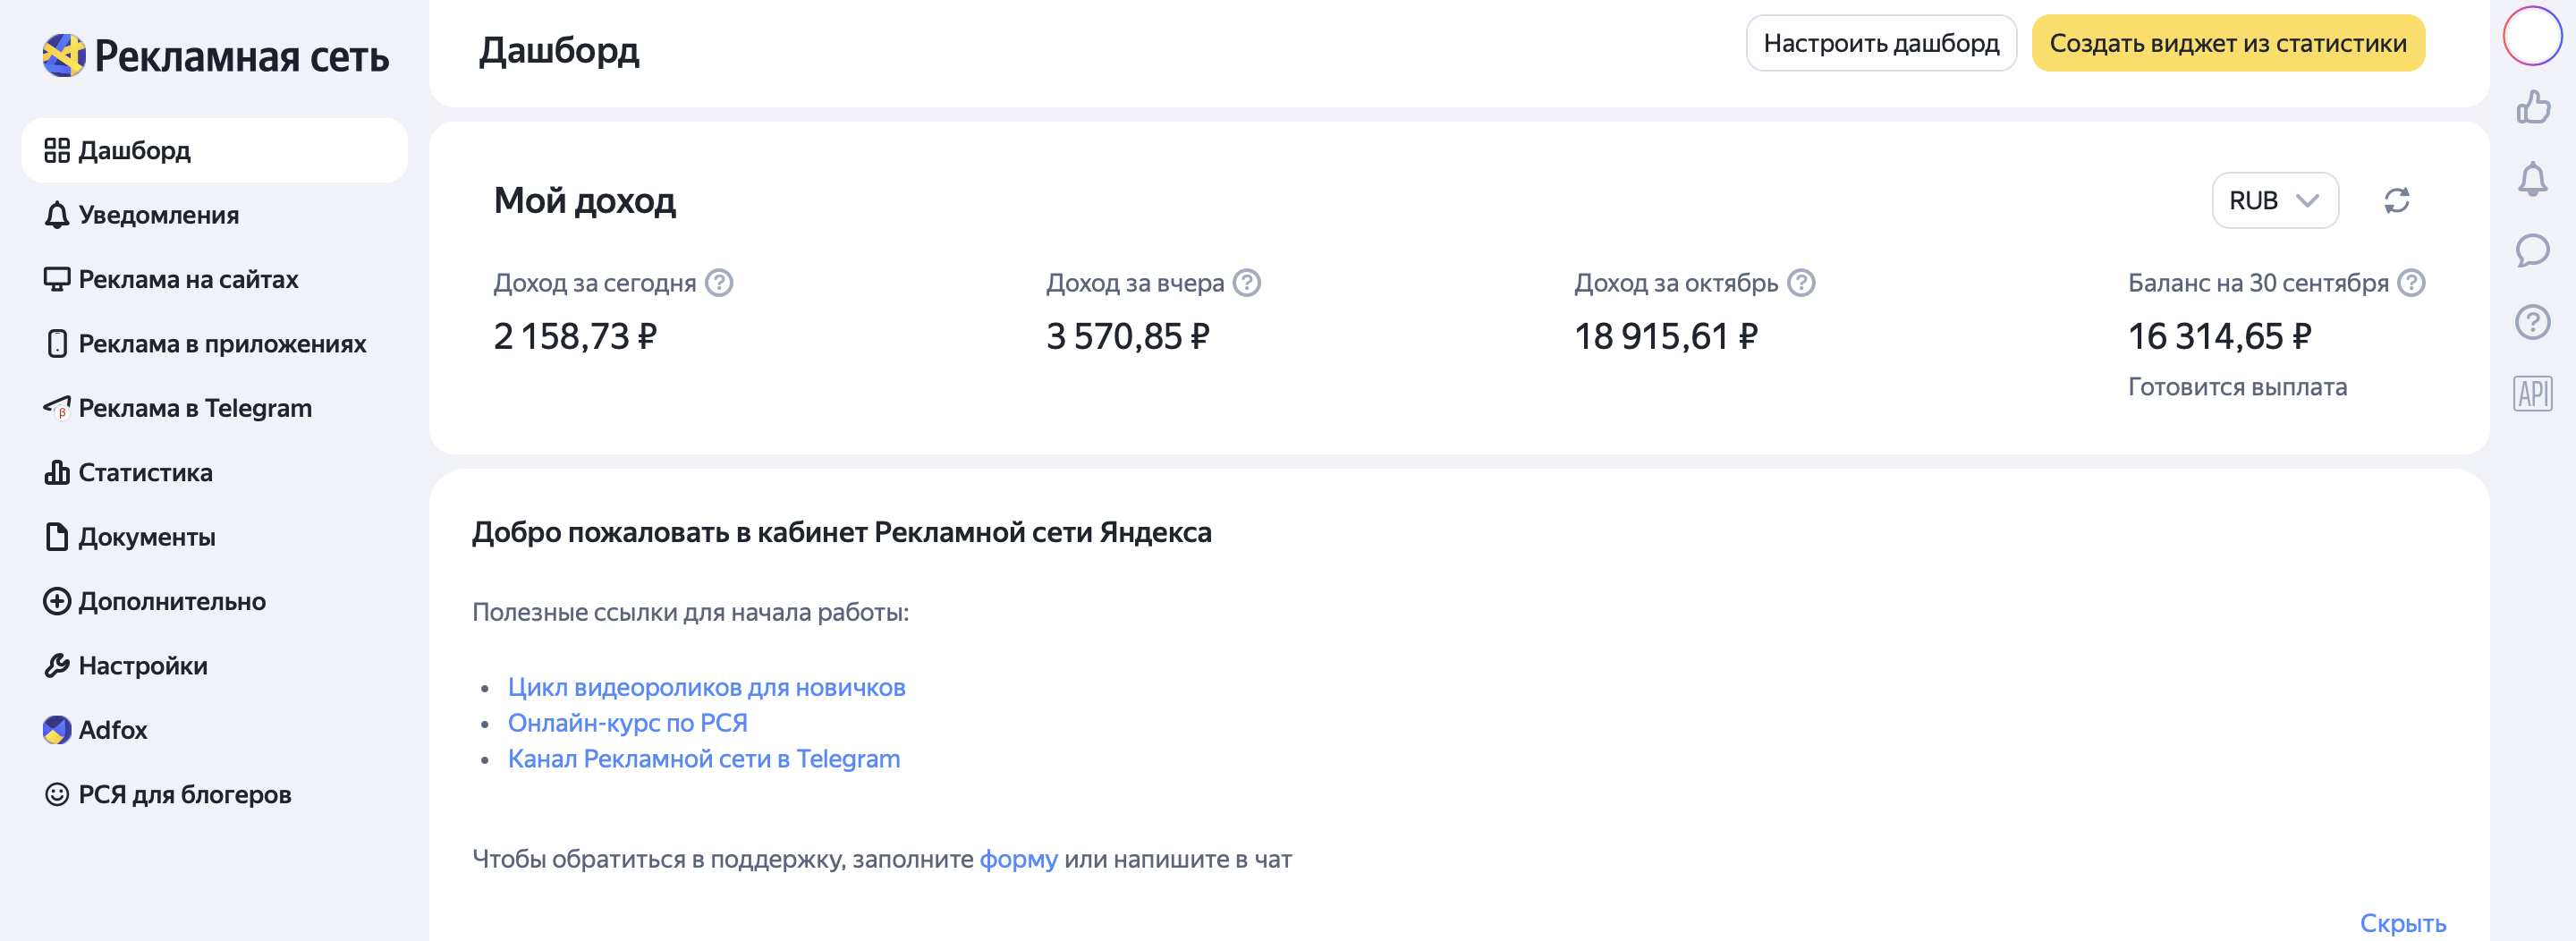Image resolution: width=2576 pixels, height=941 pixels.
Task: Open the support chat bubble icon
Action: pyautogui.click(x=2532, y=250)
